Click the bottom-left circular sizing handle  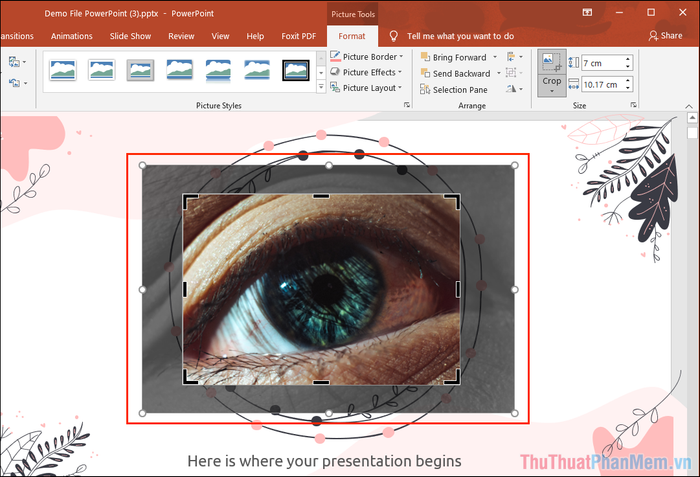point(142,413)
